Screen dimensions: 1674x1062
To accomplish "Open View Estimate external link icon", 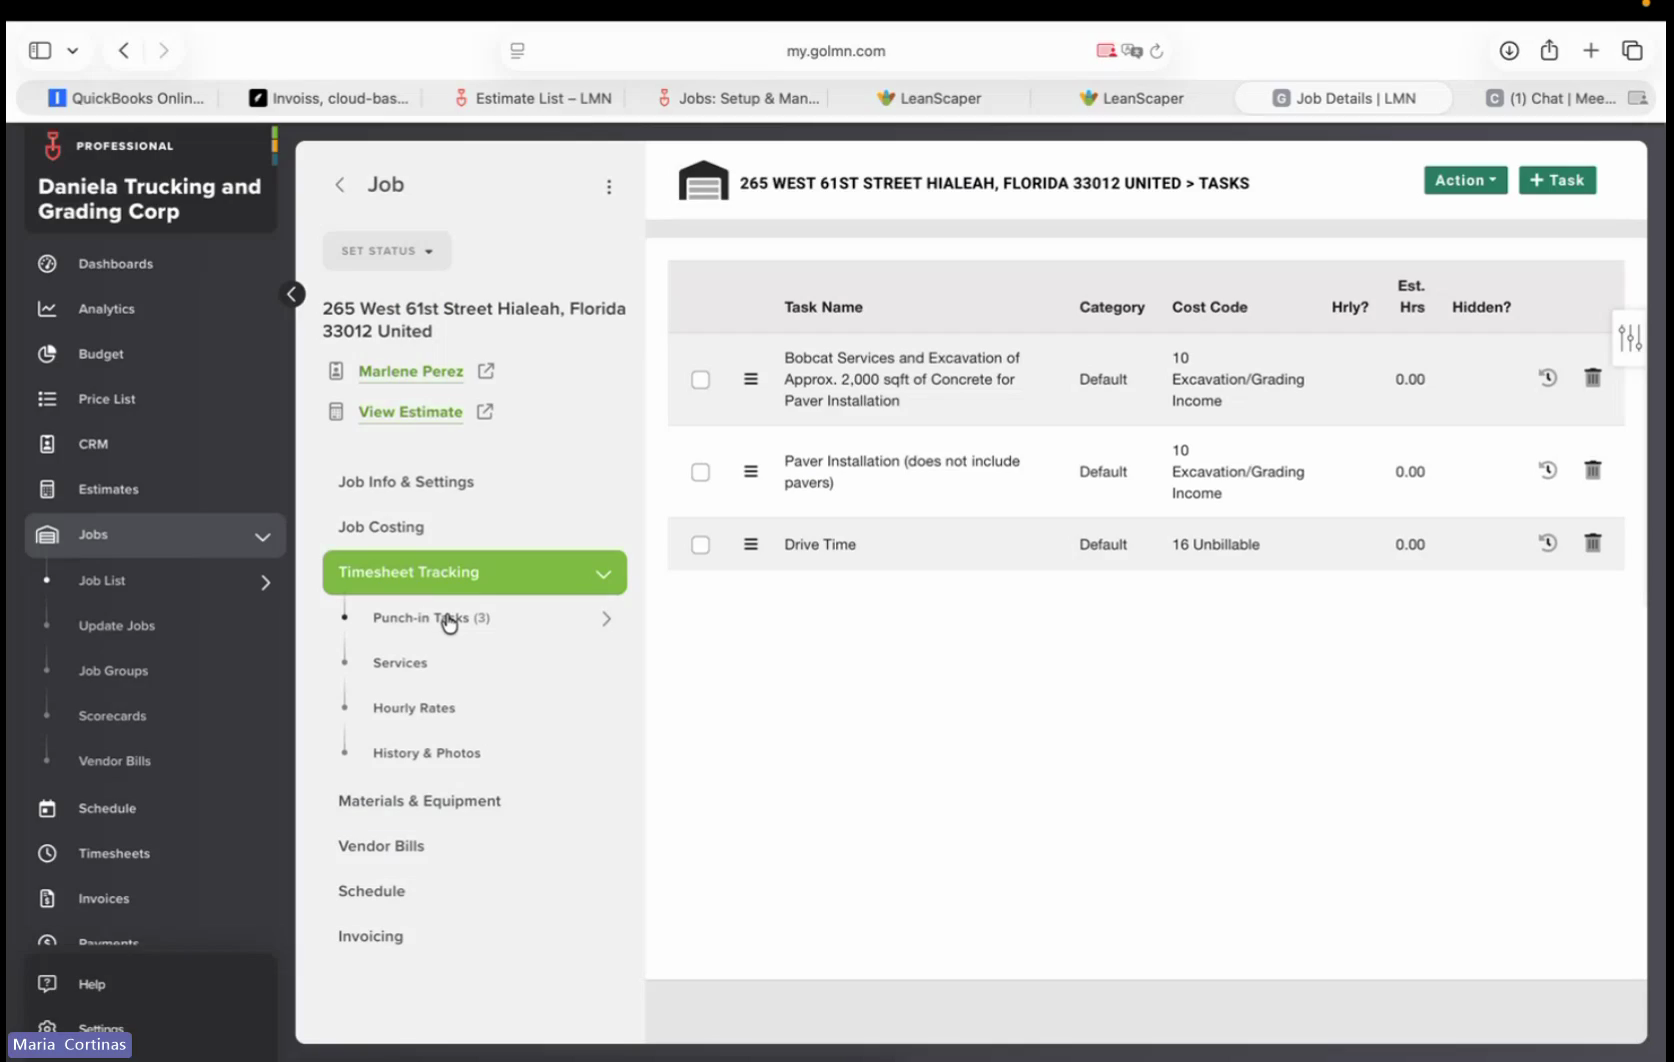I will point(485,411).
